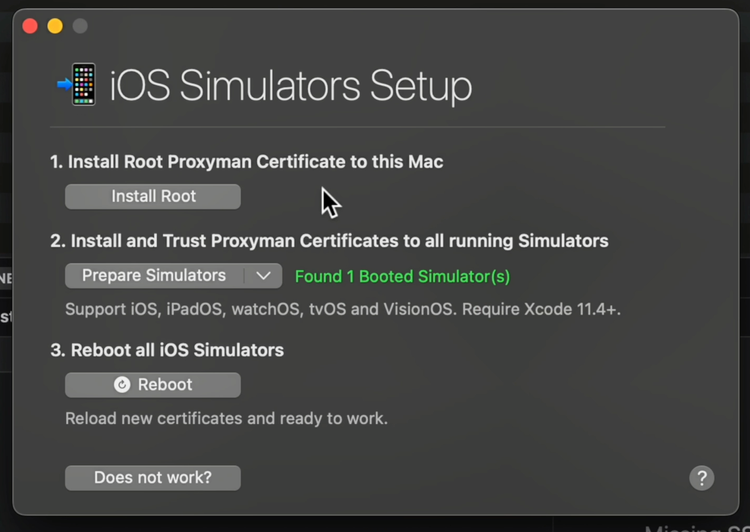Click the iPhone simulator icon in title

(77, 85)
